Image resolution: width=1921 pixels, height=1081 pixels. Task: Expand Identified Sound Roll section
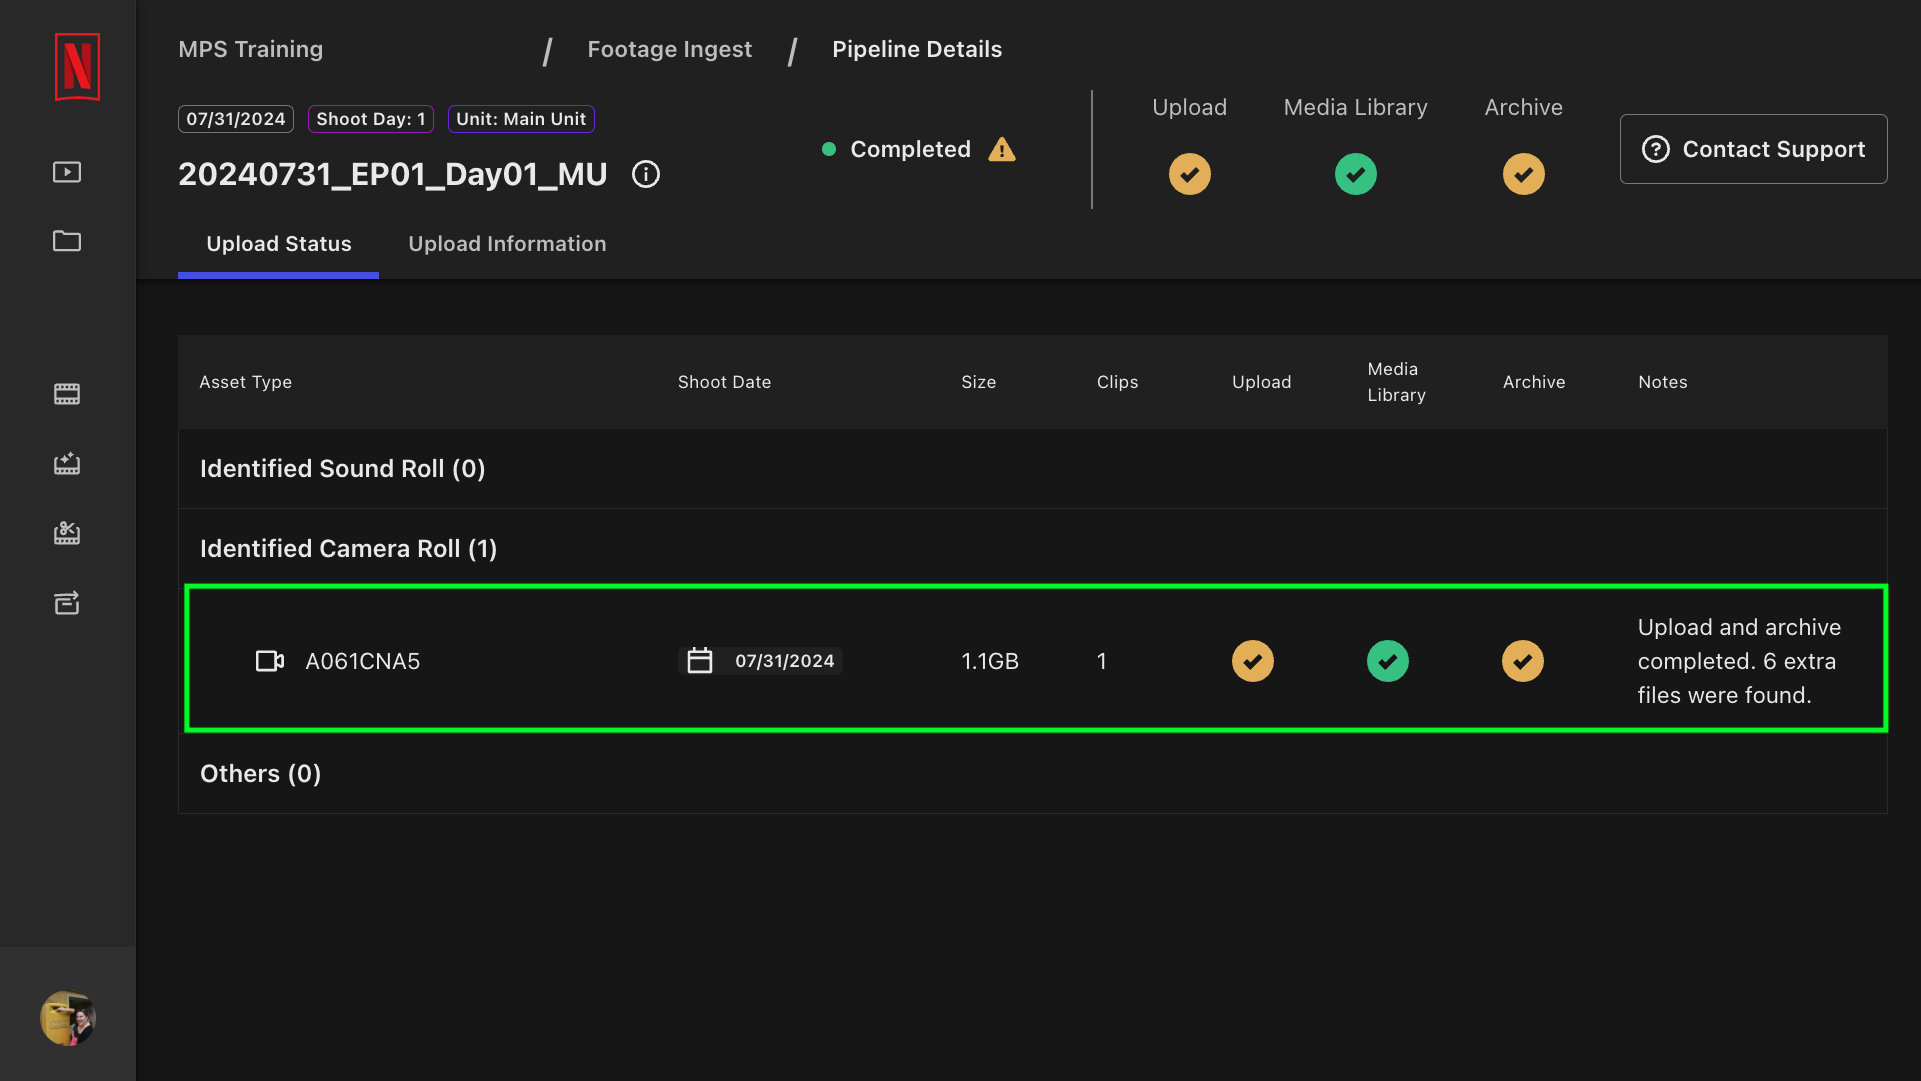(342, 469)
